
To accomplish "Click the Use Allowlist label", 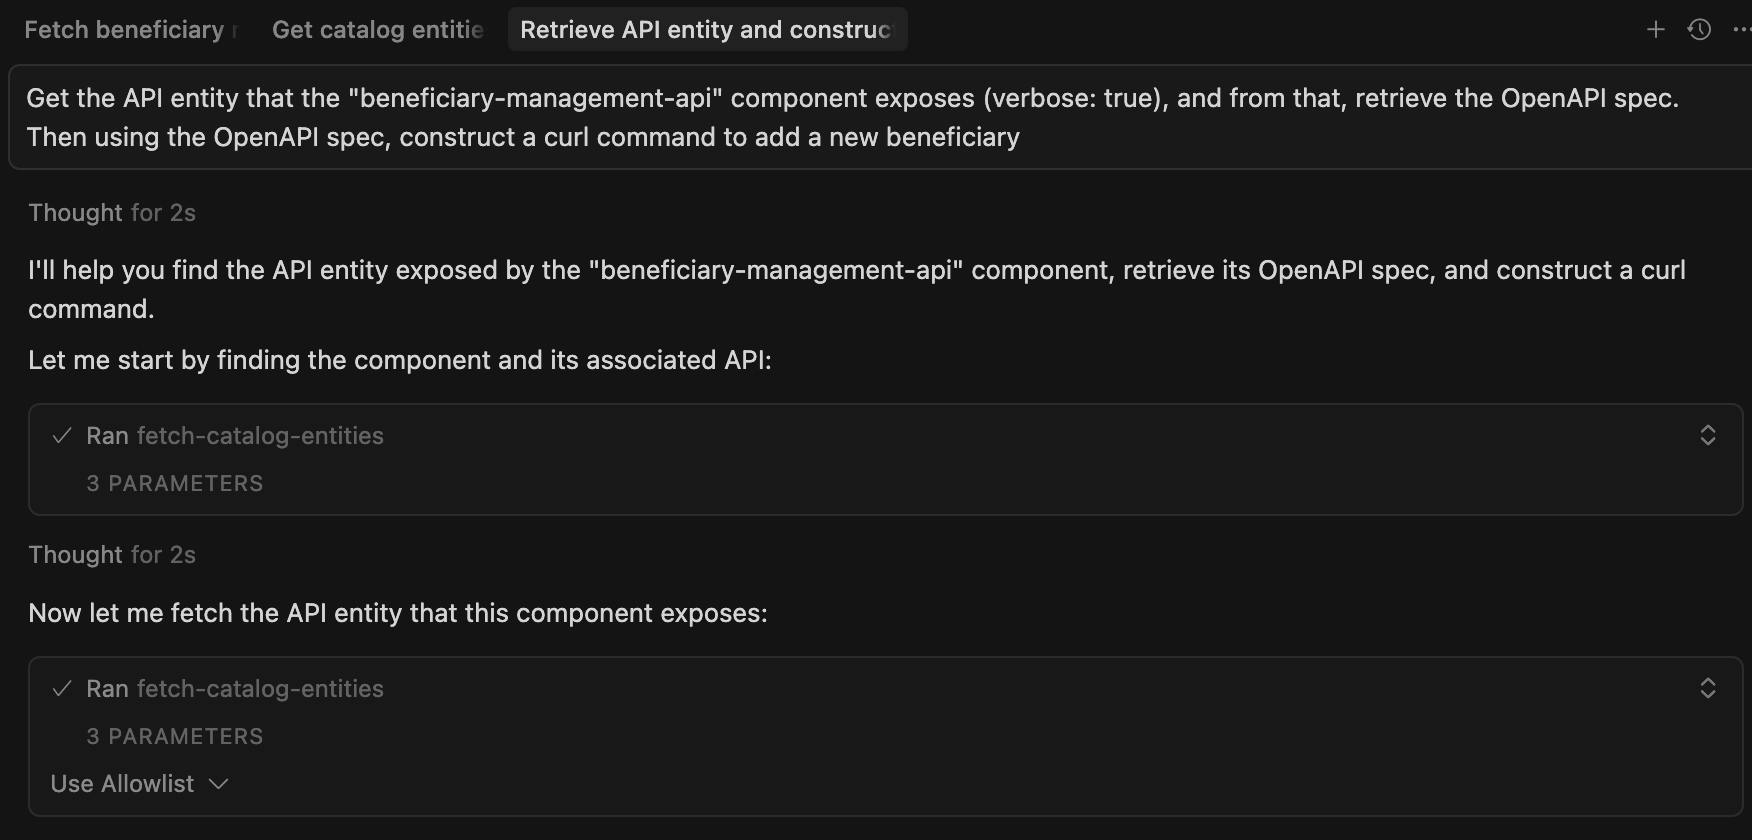I will [x=121, y=784].
